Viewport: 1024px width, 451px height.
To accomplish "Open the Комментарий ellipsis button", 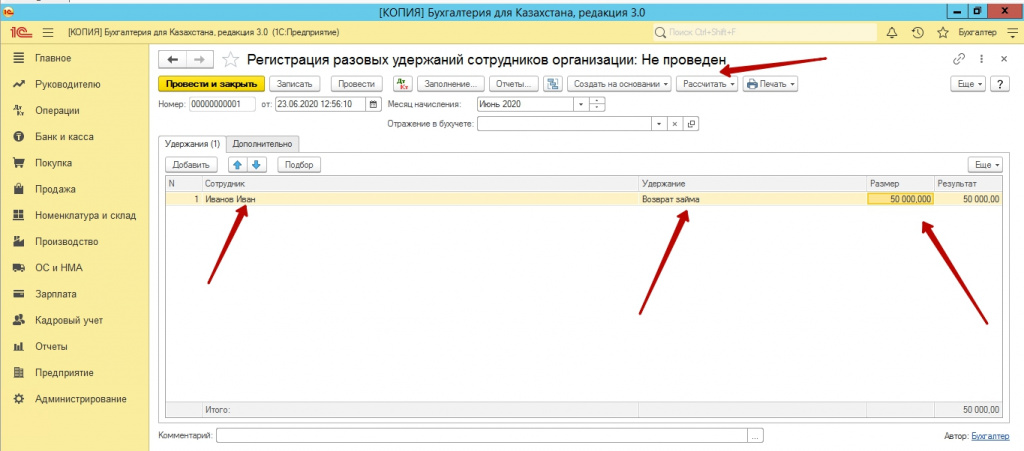I will pyautogui.click(x=756, y=435).
